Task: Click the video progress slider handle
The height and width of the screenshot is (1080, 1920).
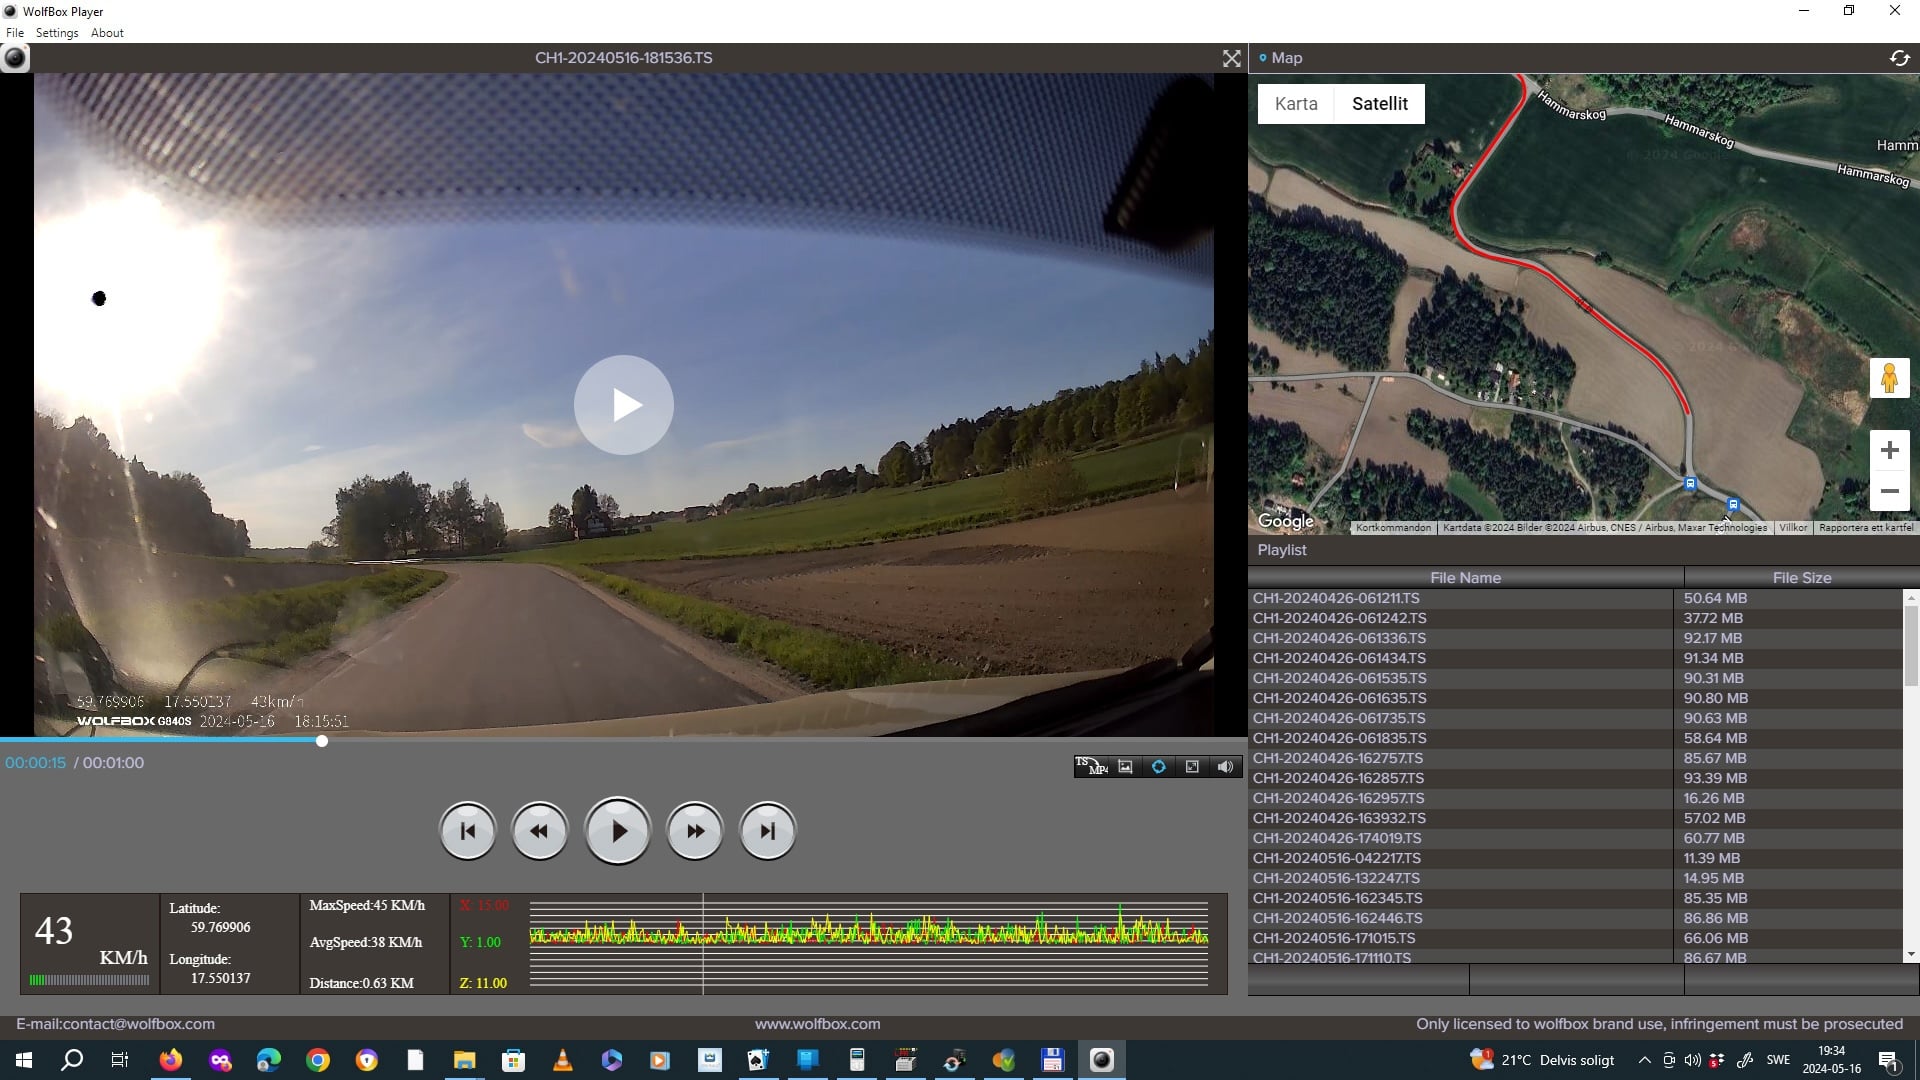Action: coord(322,741)
